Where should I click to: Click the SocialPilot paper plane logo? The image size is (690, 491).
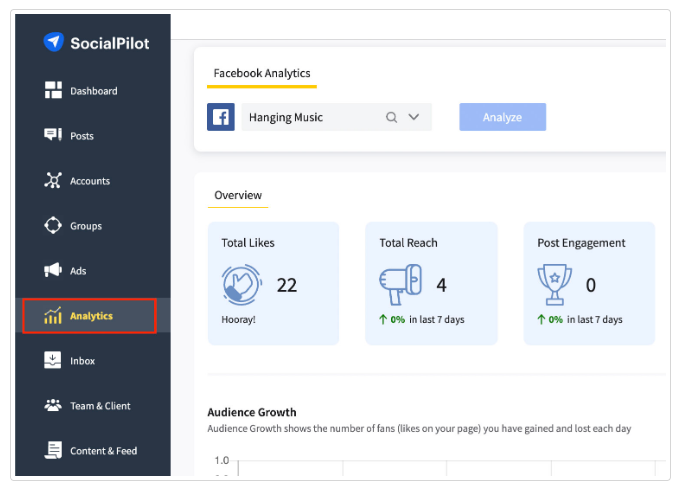click(x=54, y=42)
